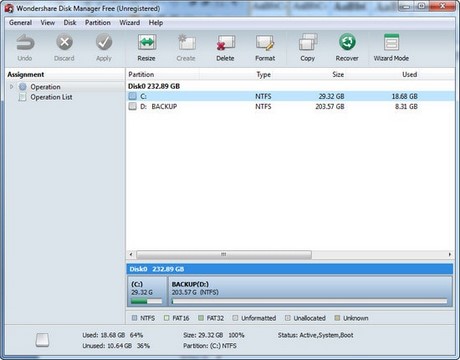The width and height of the screenshot is (460, 360).
Task: Click the FAT16 legend color swatch
Action: [167, 318]
